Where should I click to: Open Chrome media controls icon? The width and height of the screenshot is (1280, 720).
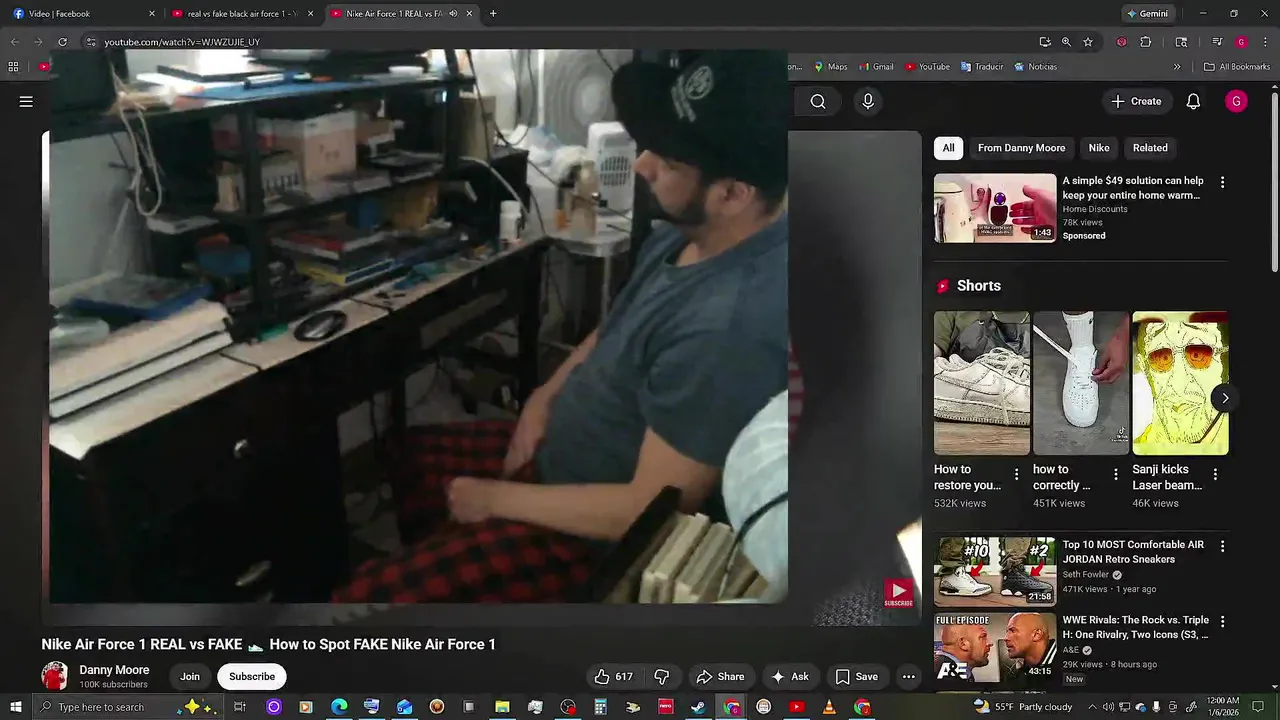point(1217,42)
